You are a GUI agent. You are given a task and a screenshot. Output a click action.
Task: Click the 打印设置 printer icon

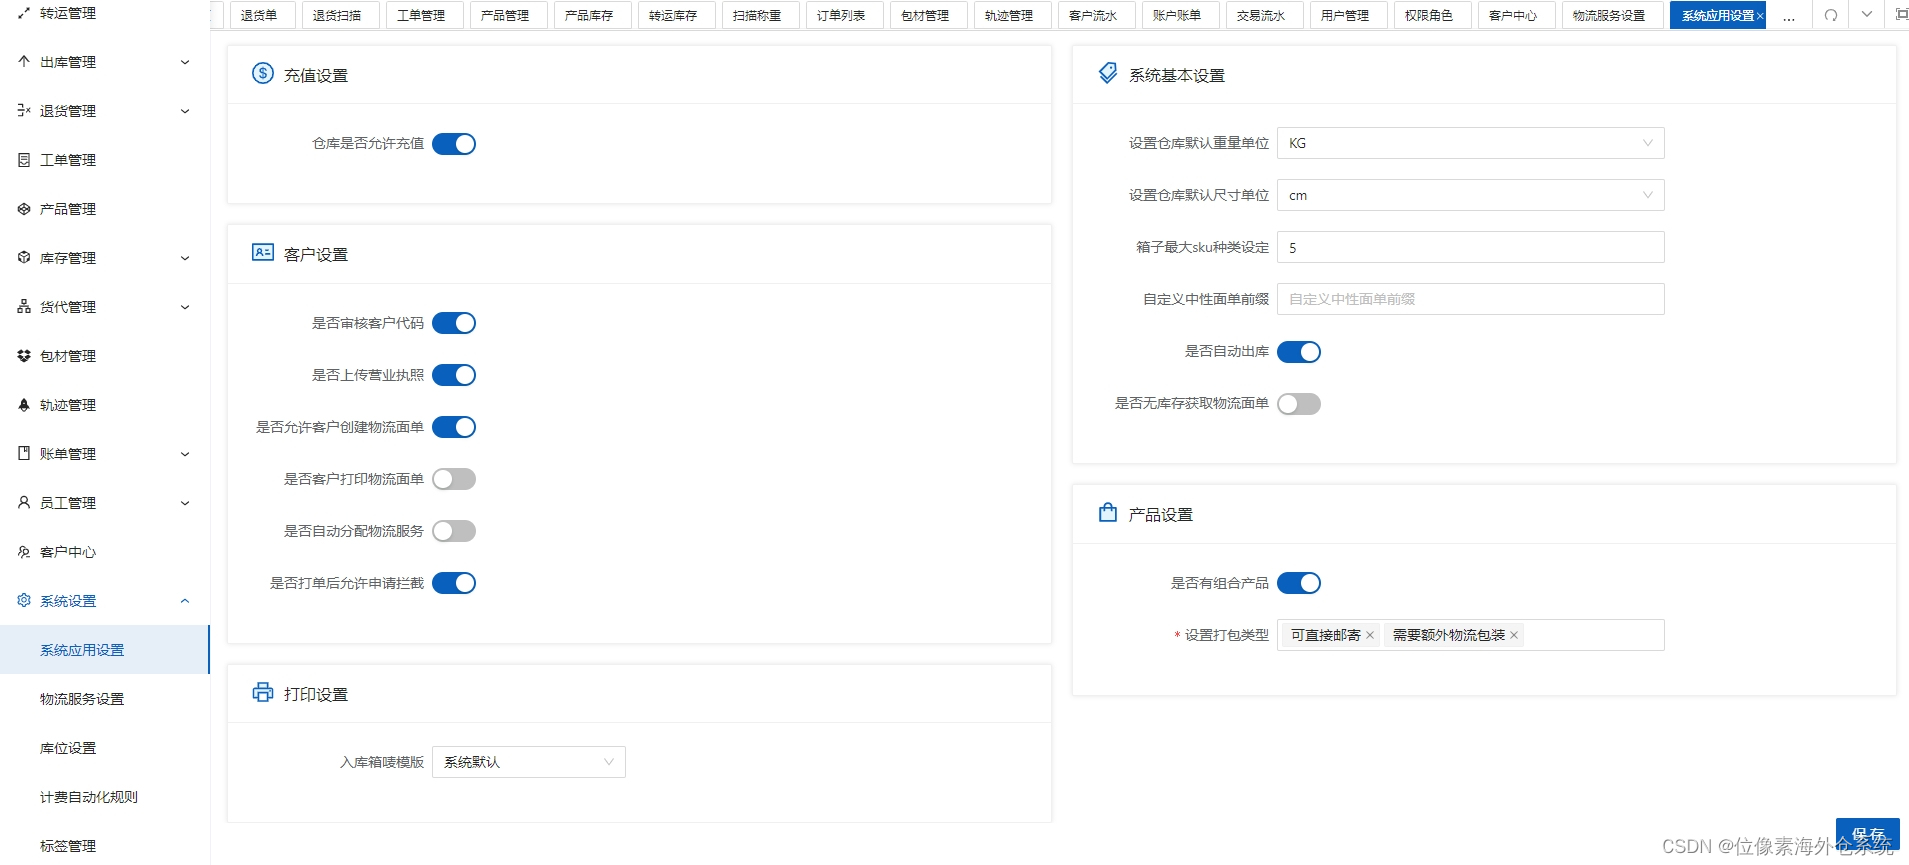click(263, 692)
